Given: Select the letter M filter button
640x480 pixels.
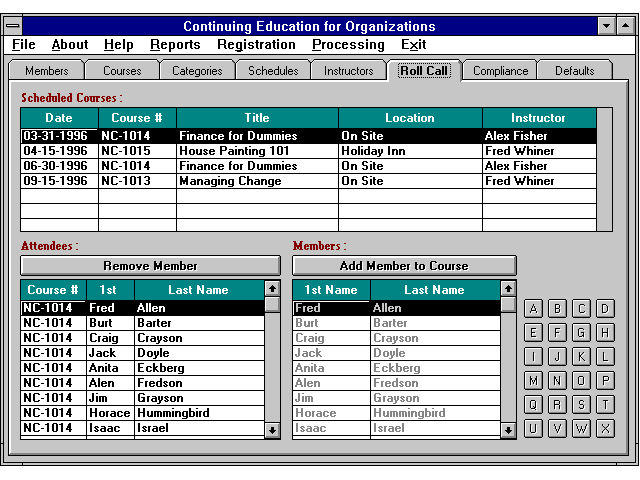Looking at the screenshot, I should 534,380.
